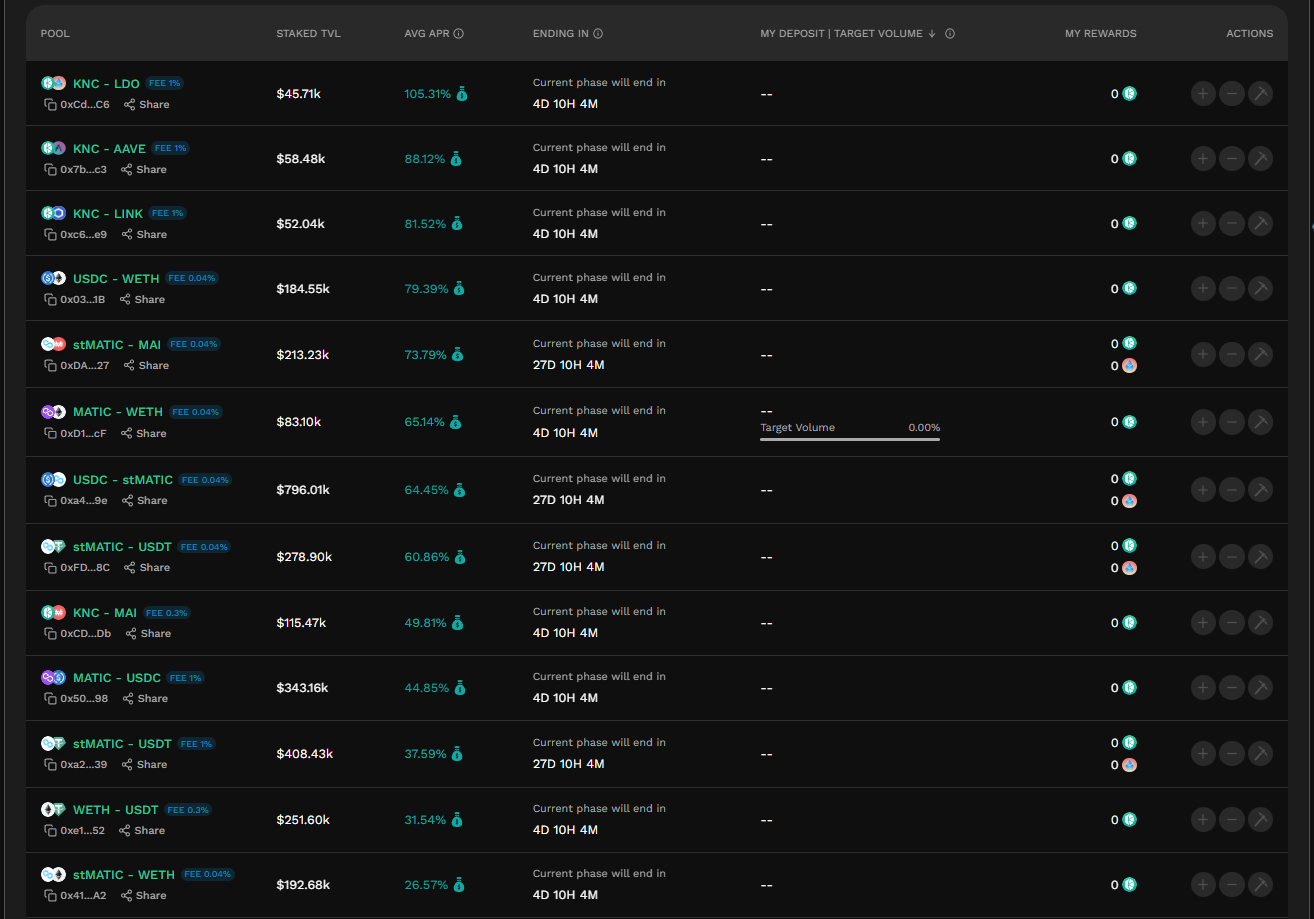This screenshot has height=919, width=1314.
Task: Click the money bag icon beside 105.31% APR
Action: coord(462,94)
